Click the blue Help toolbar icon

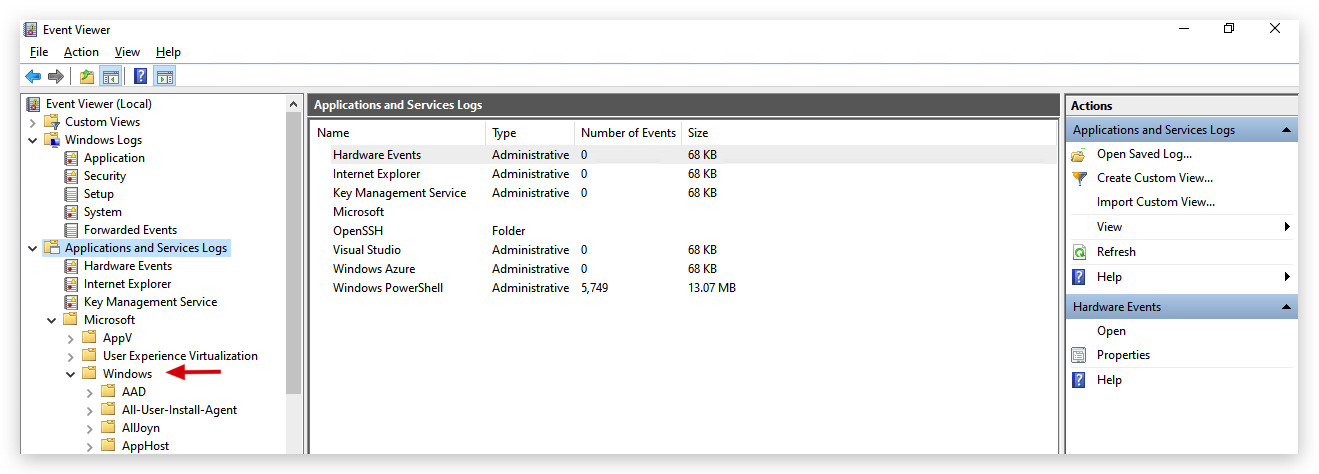coord(141,77)
